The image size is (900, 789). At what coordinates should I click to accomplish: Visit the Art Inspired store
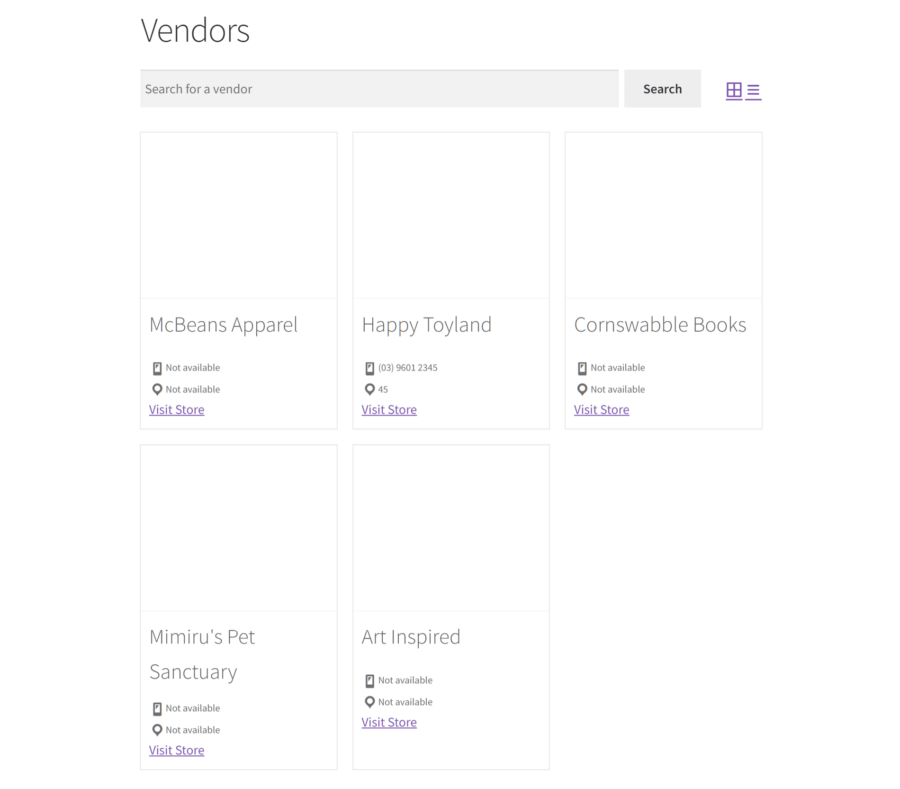pos(389,722)
